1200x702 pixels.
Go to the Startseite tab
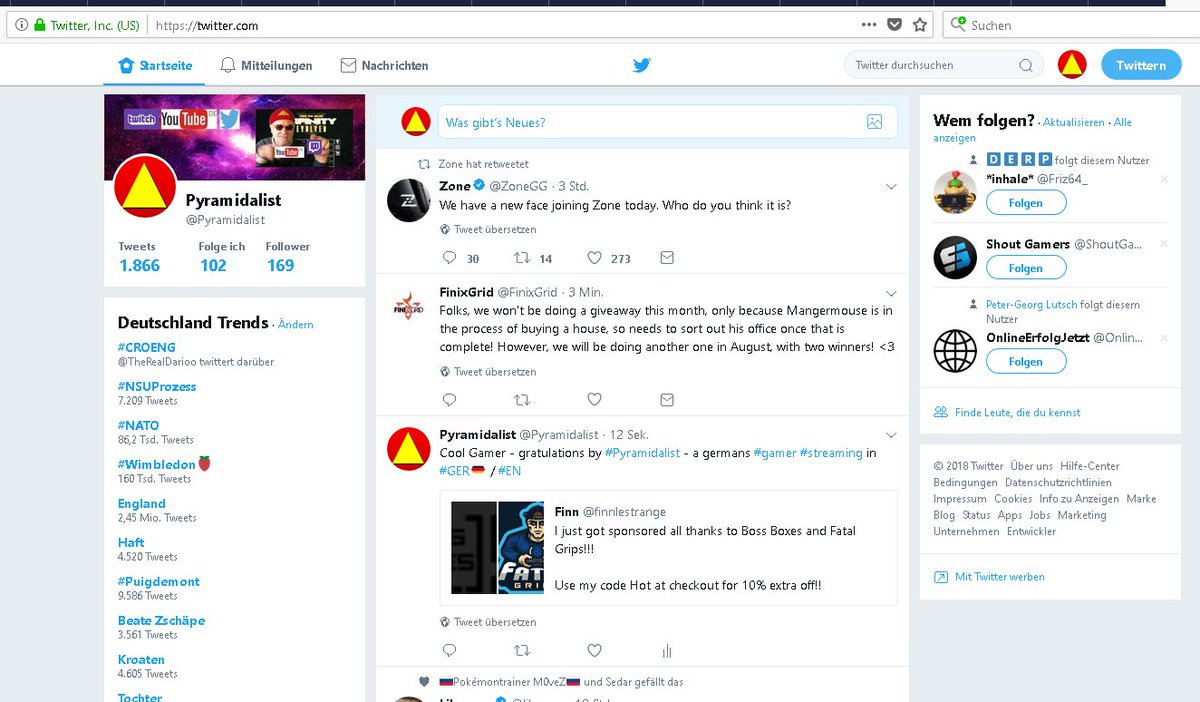155,66
